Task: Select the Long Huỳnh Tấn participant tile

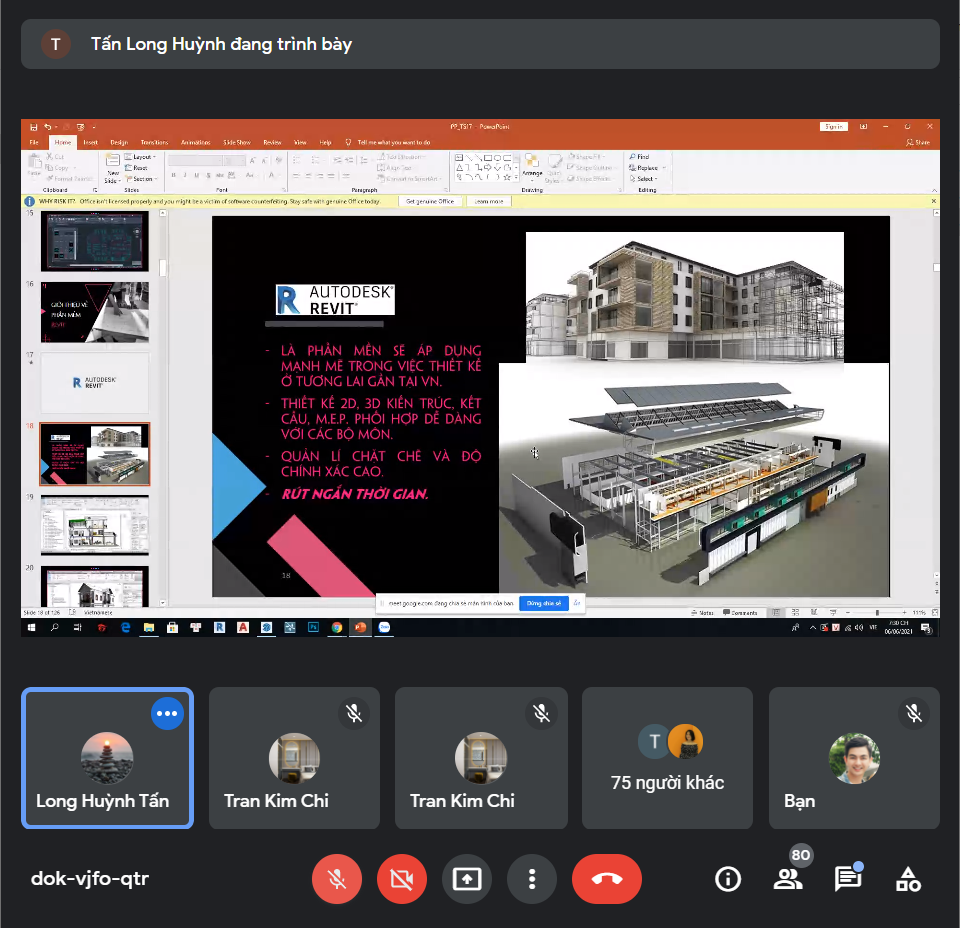Action: pos(108,758)
